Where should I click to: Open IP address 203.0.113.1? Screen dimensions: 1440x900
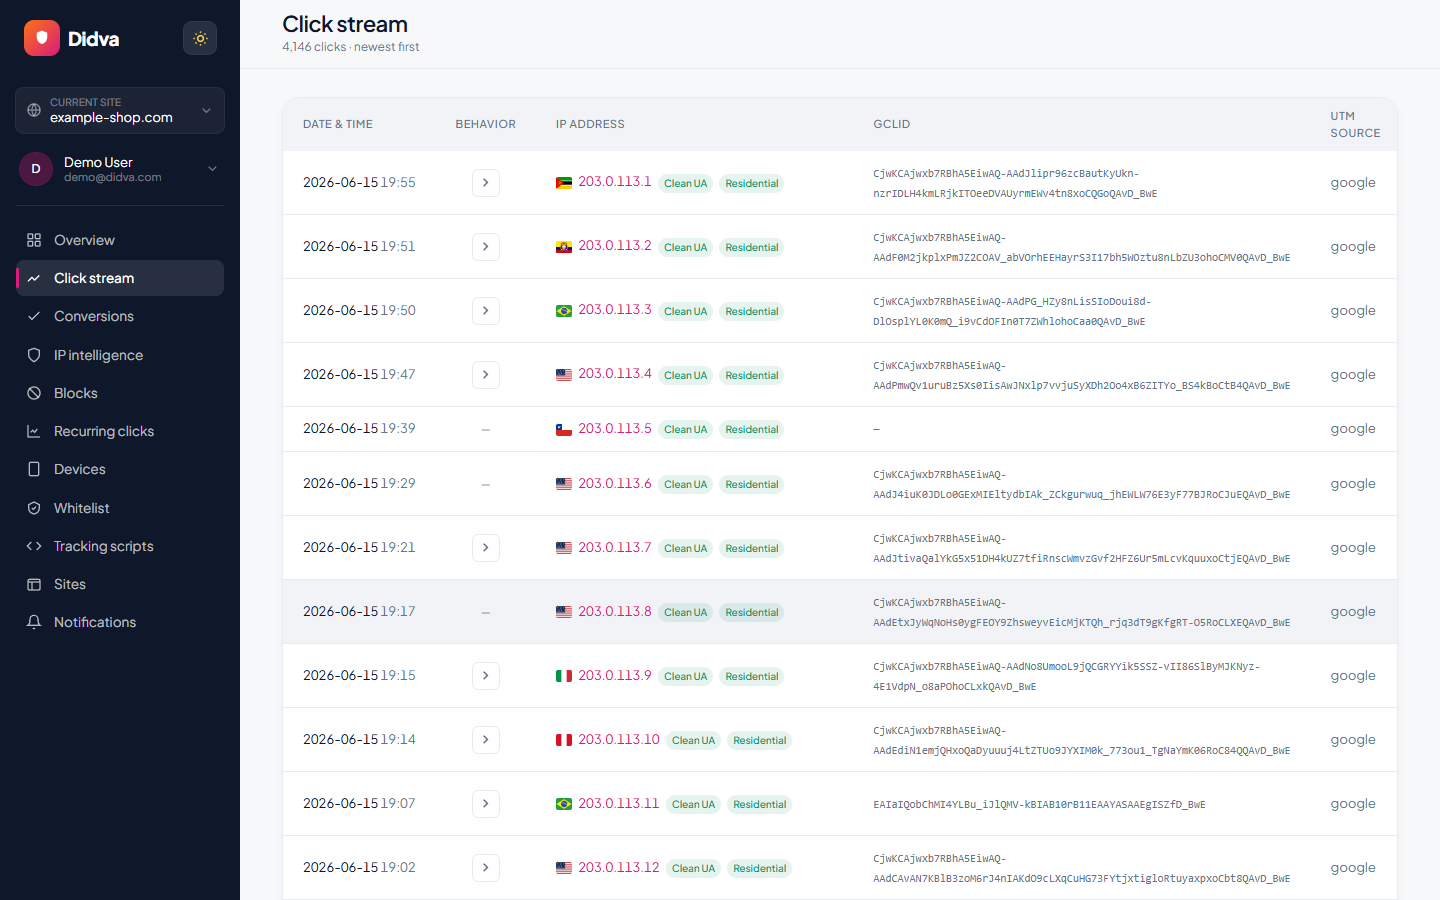pos(614,182)
